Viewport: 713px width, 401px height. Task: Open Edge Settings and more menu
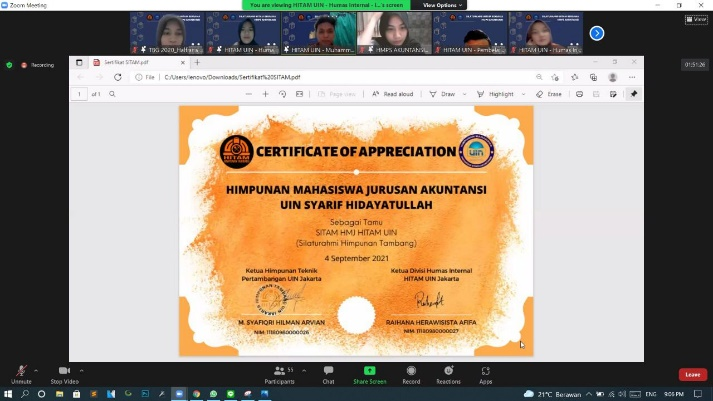coord(632,77)
